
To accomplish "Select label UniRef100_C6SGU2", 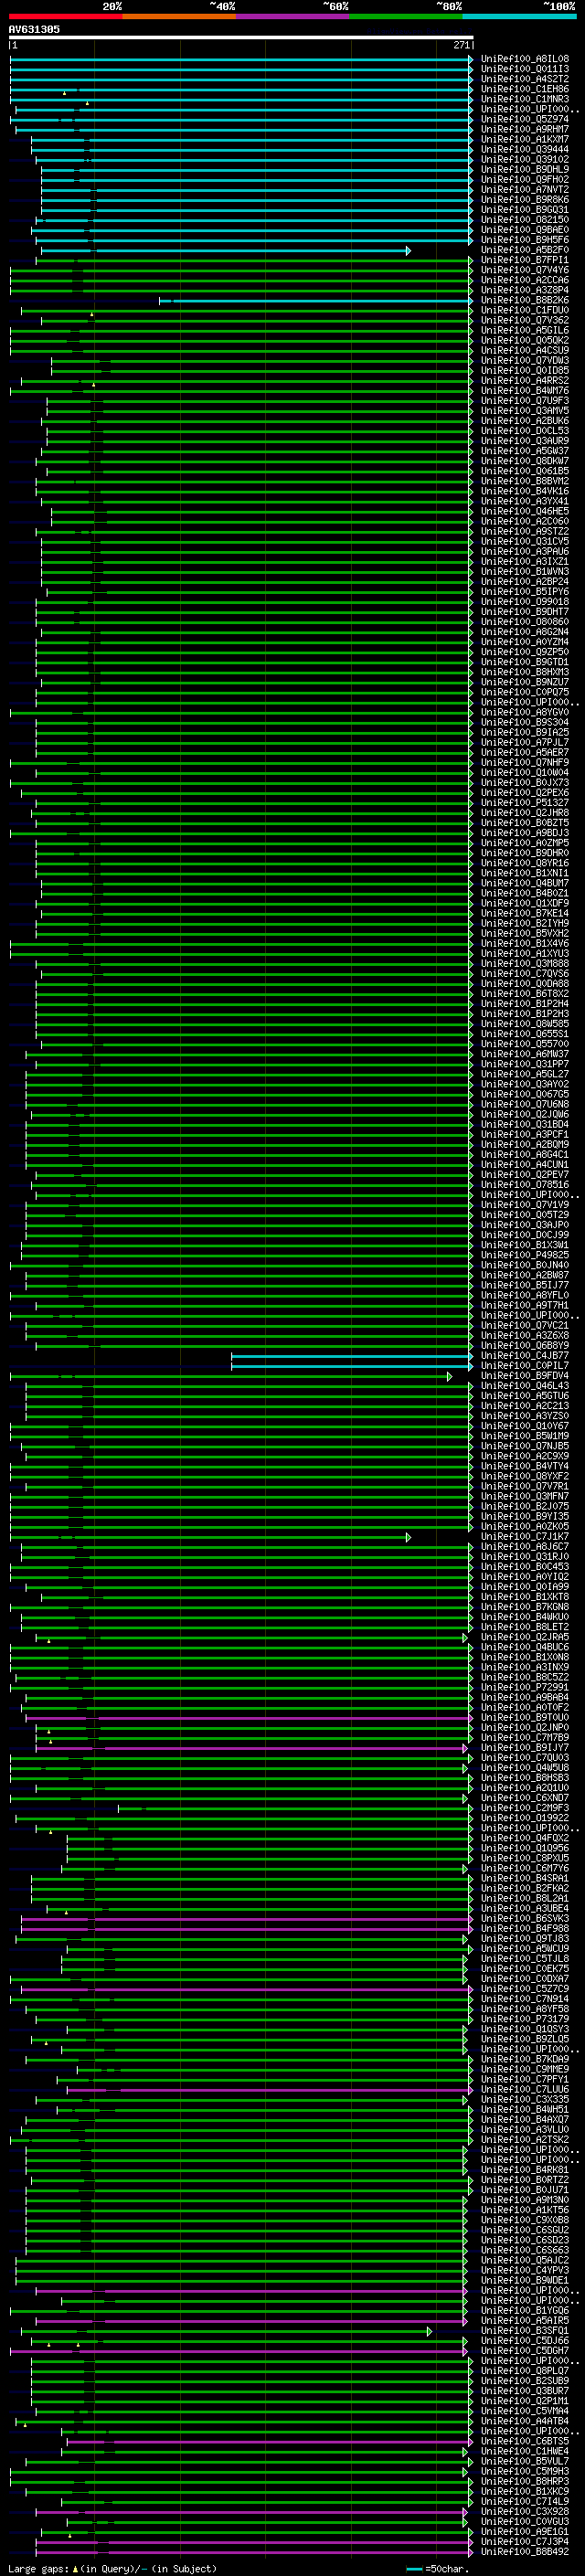I will (524, 2230).
